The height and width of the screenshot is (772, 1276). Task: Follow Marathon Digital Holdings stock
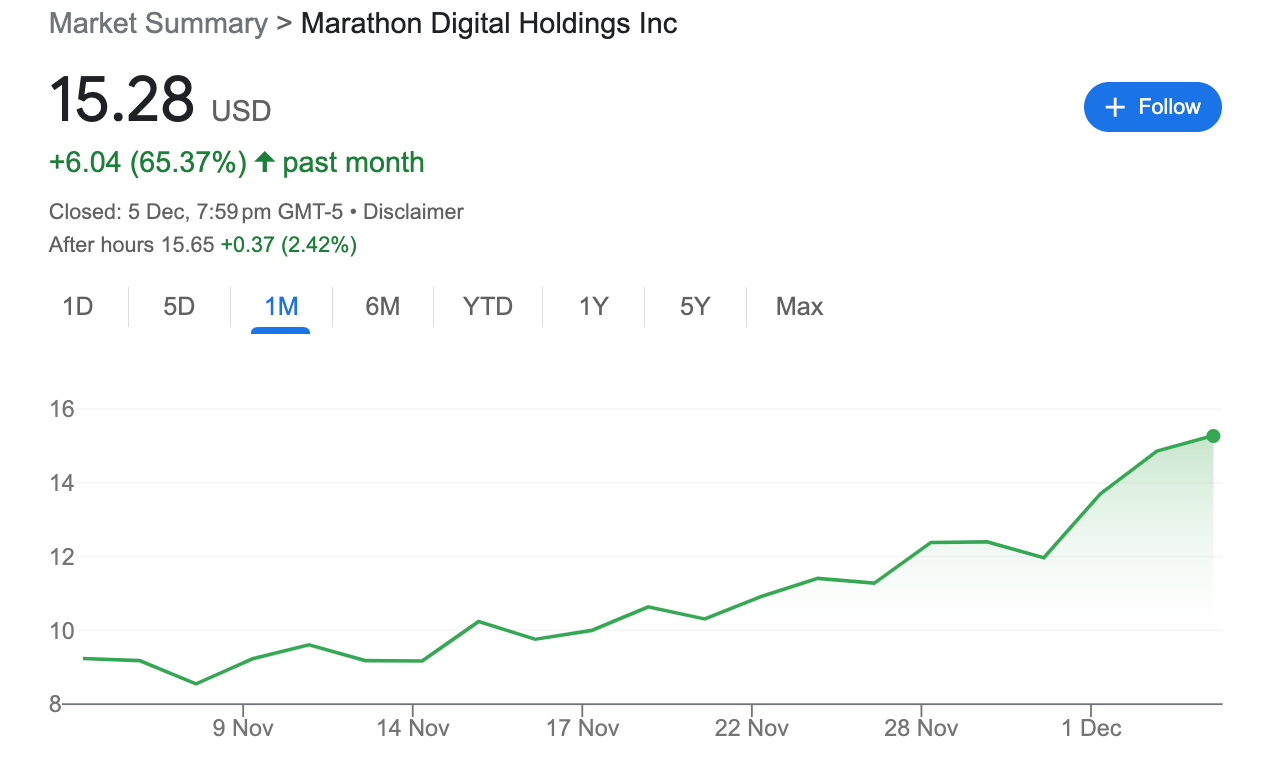(1152, 107)
